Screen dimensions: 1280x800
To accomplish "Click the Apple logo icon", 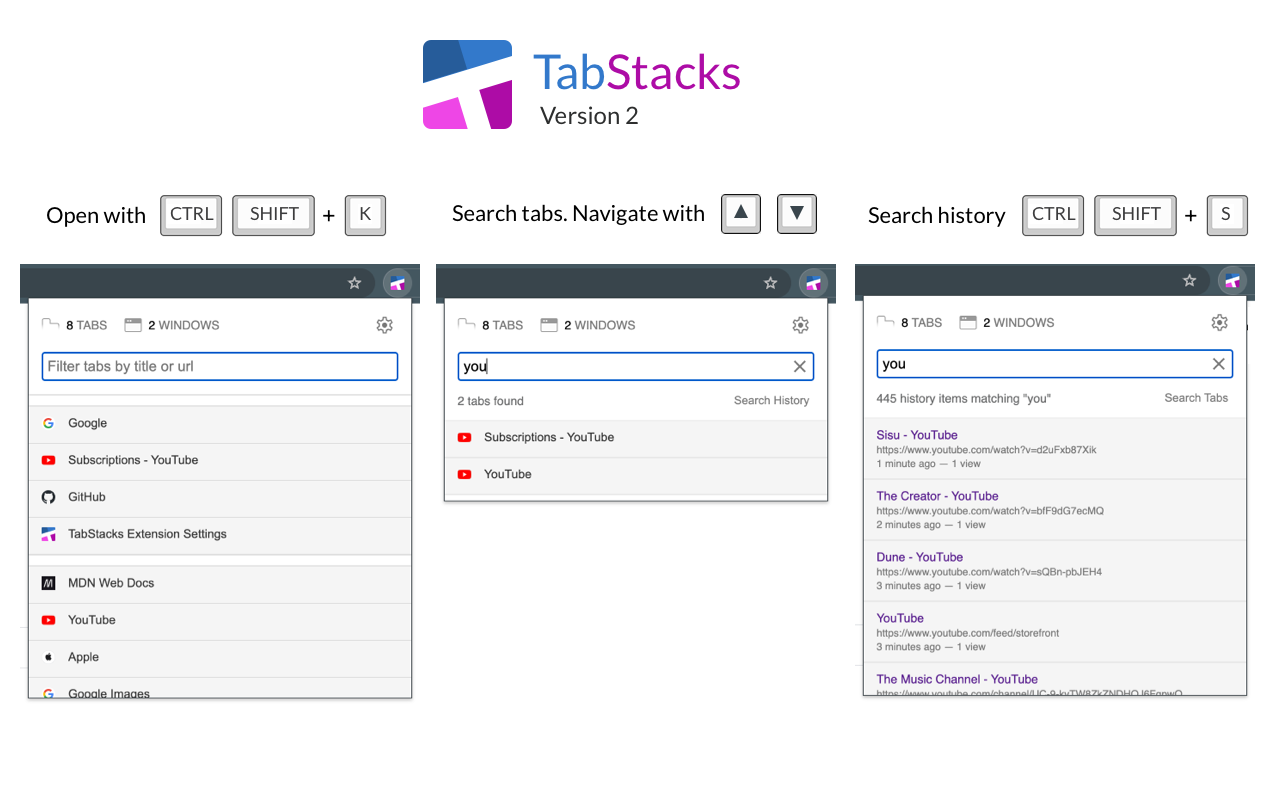I will [48, 657].
